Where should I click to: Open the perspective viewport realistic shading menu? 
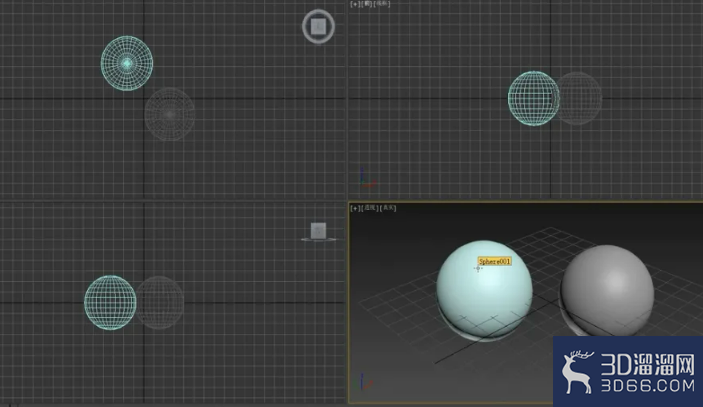388,208
